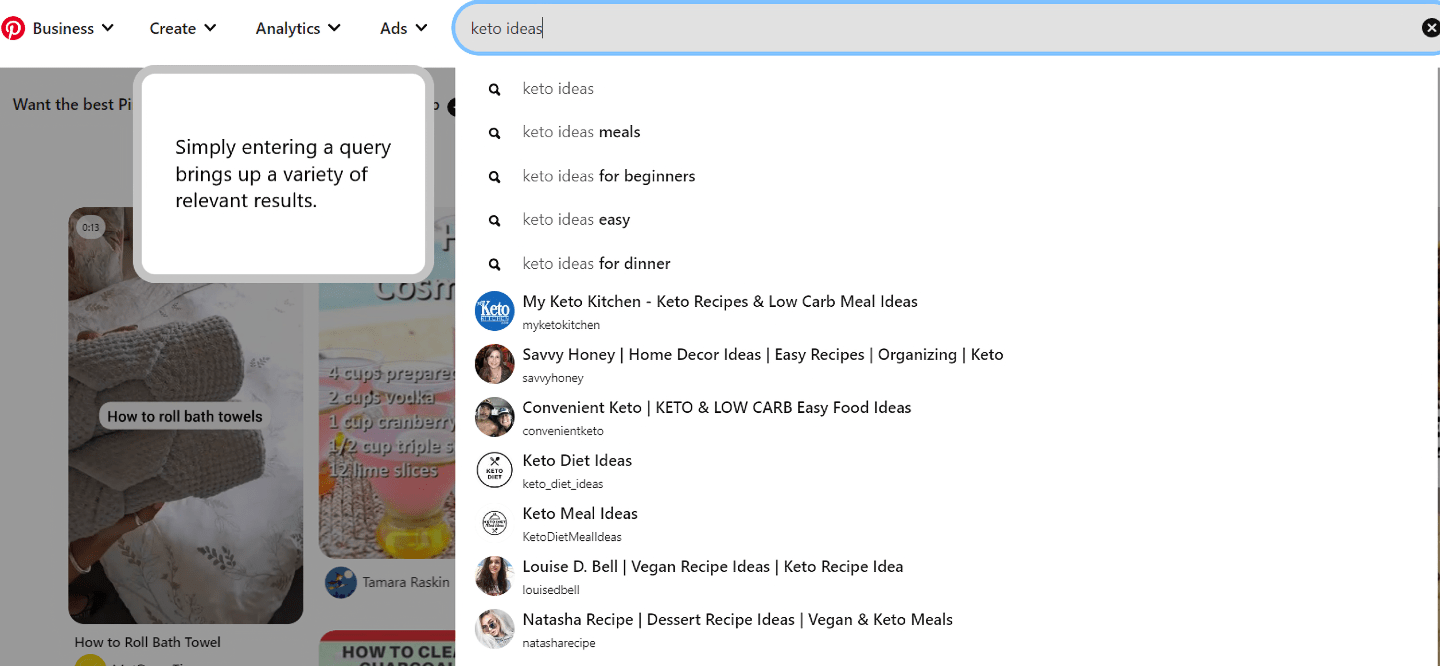Click magnifier icon beside 'keto ideas for dinner'
Screen dimensions: 1440x666
(494, 265)
